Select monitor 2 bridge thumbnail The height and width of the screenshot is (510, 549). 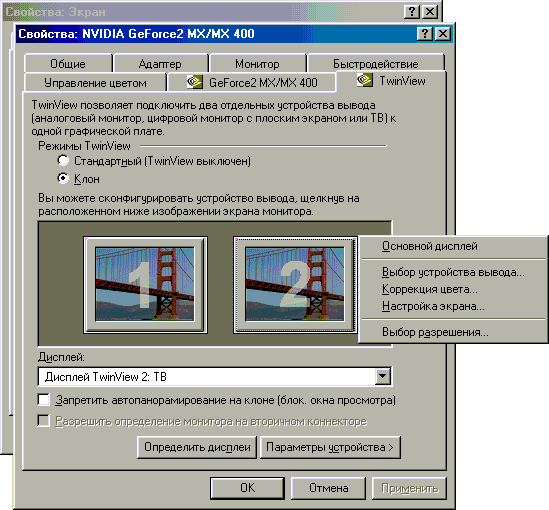click(x=295, y=284)
